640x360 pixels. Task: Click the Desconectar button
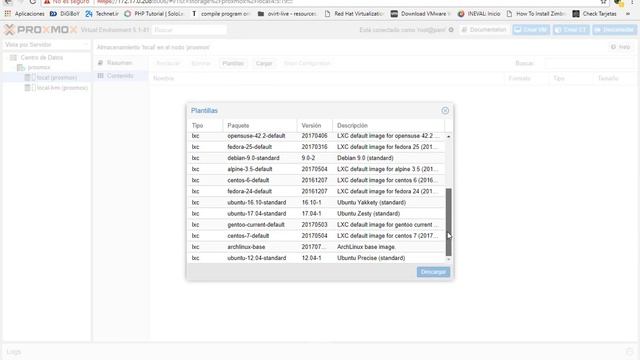coord(615,30)
